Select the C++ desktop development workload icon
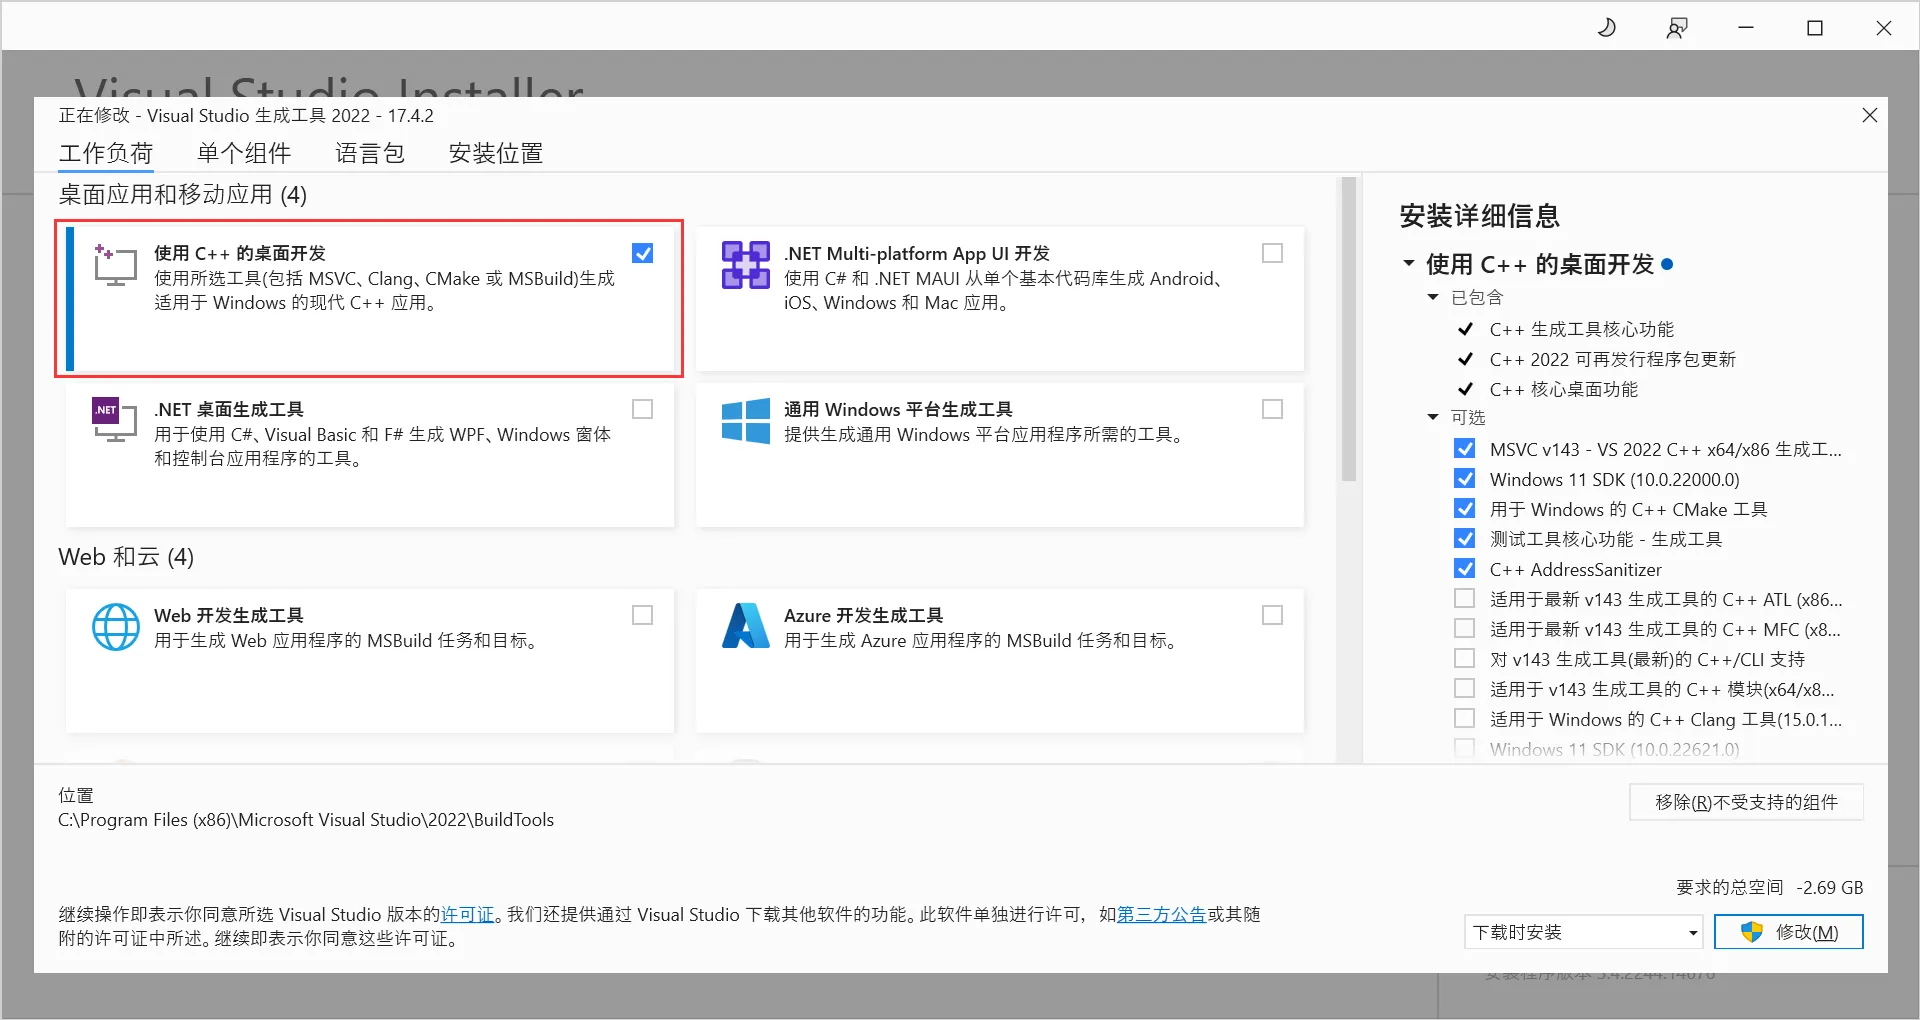 tap(114, 265)
